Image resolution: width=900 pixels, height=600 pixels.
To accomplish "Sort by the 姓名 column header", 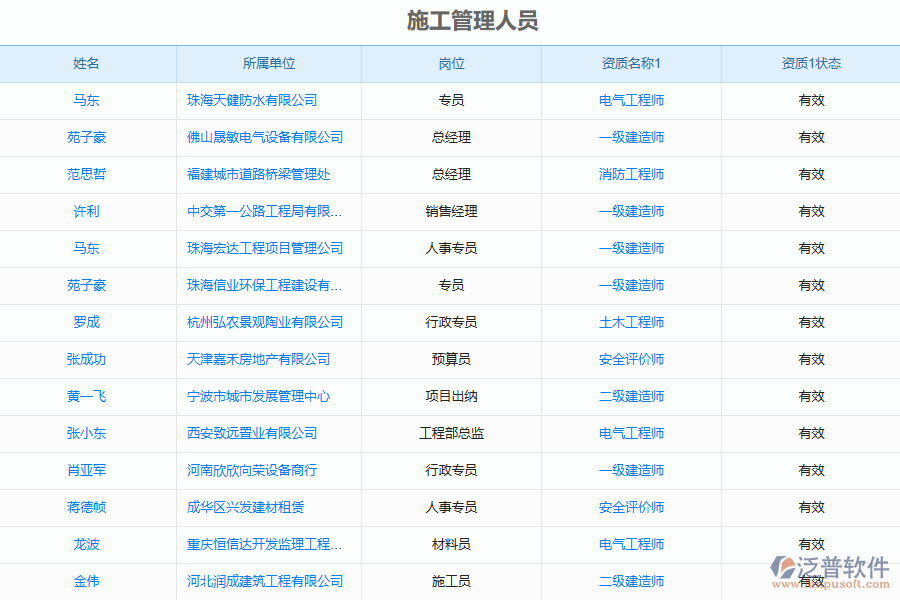I will click(x=87, y=64).
